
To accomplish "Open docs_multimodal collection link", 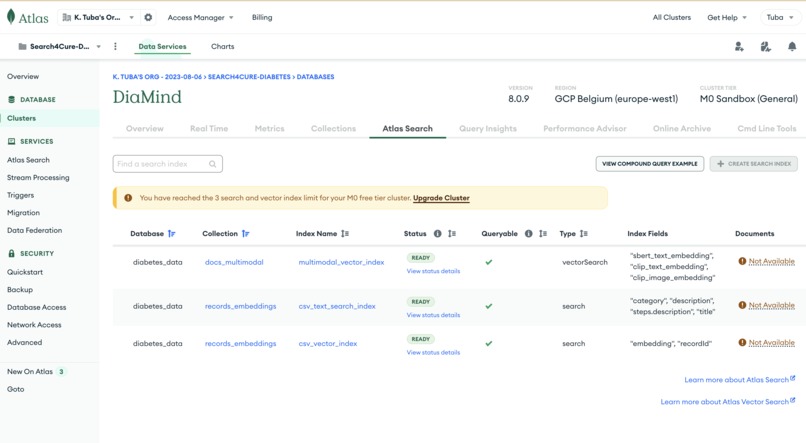I will [234, 262].
